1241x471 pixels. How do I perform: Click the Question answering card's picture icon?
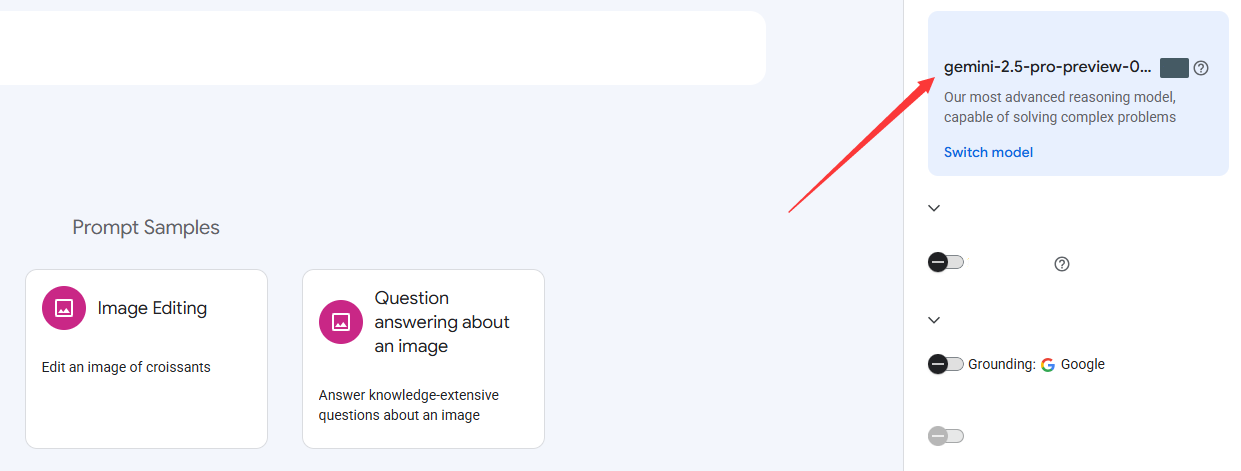coord(341,322)
